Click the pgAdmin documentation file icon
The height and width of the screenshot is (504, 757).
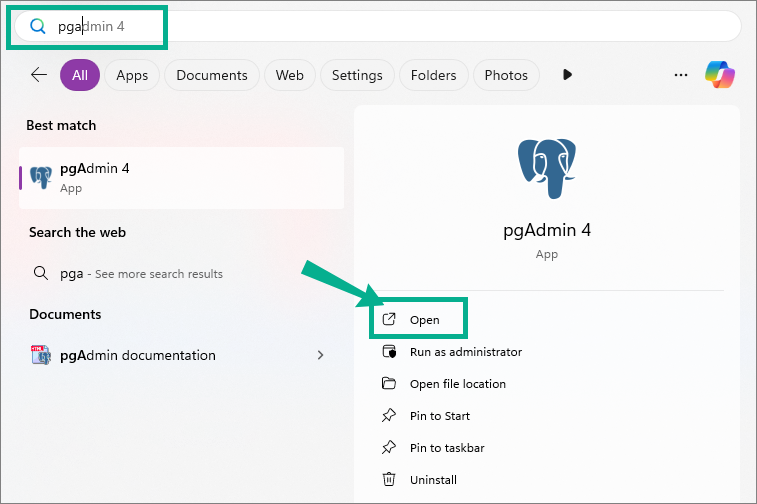41,355
